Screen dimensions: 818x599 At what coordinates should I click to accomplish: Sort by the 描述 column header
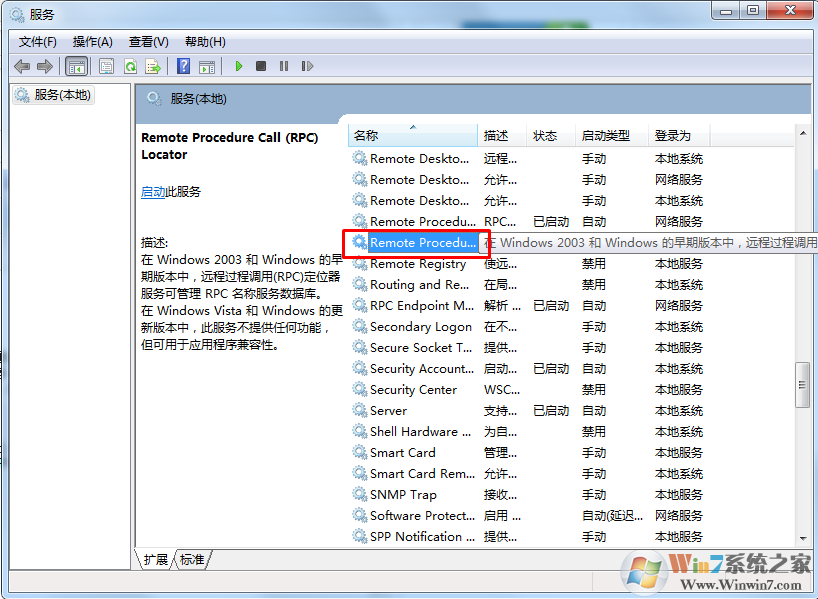tap(502, 136)
